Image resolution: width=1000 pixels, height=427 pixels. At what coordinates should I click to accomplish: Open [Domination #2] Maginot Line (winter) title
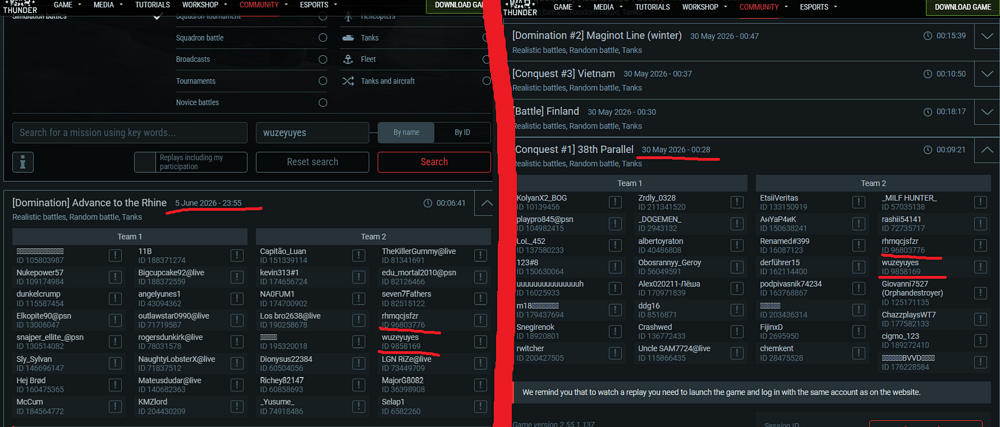point(597,36)
